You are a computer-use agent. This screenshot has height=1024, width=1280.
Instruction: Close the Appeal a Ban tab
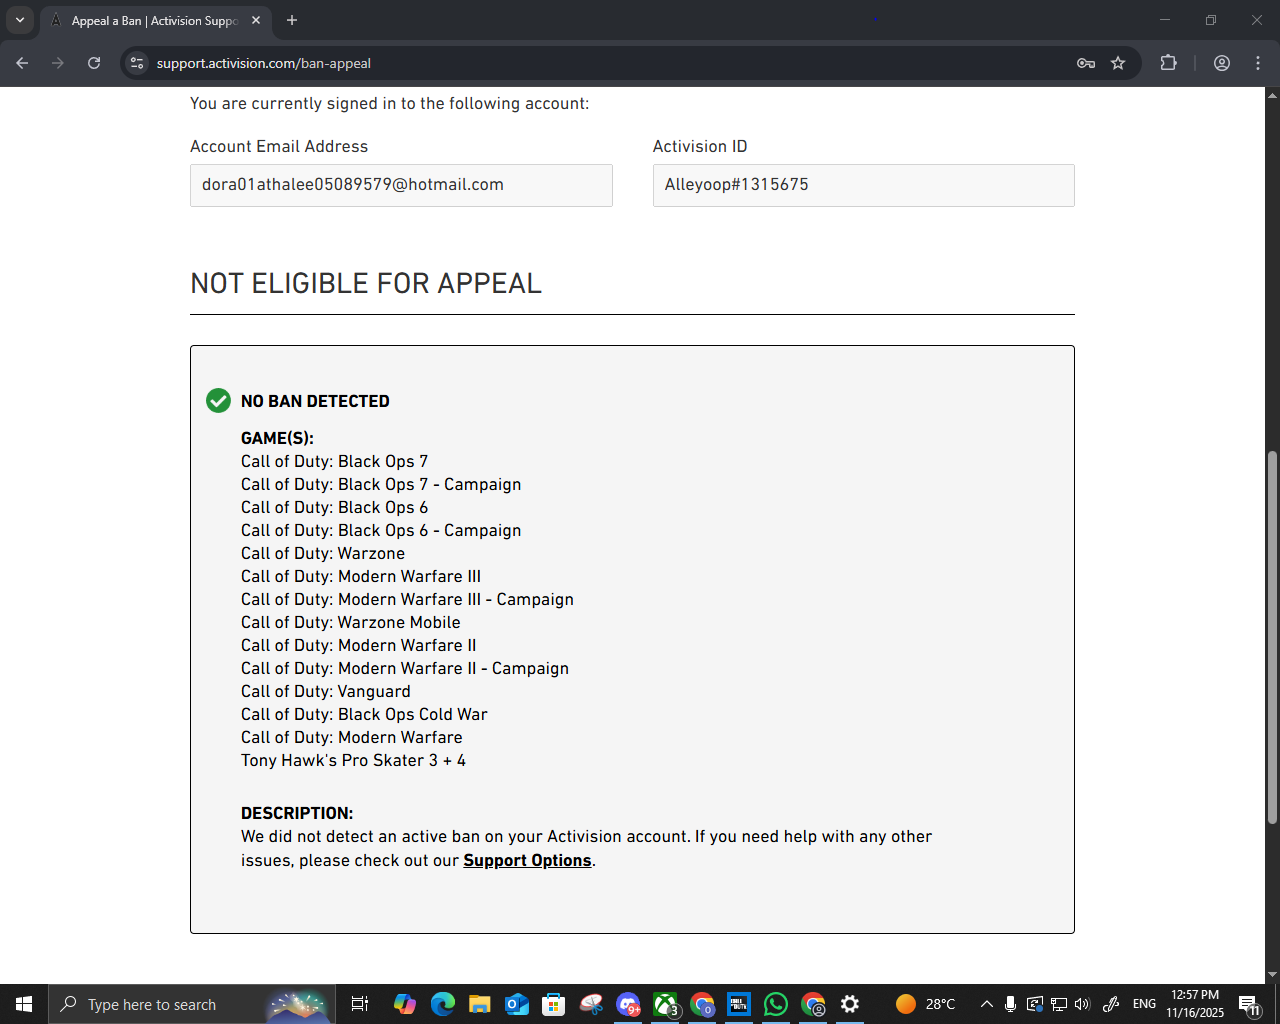pos(256,20)
